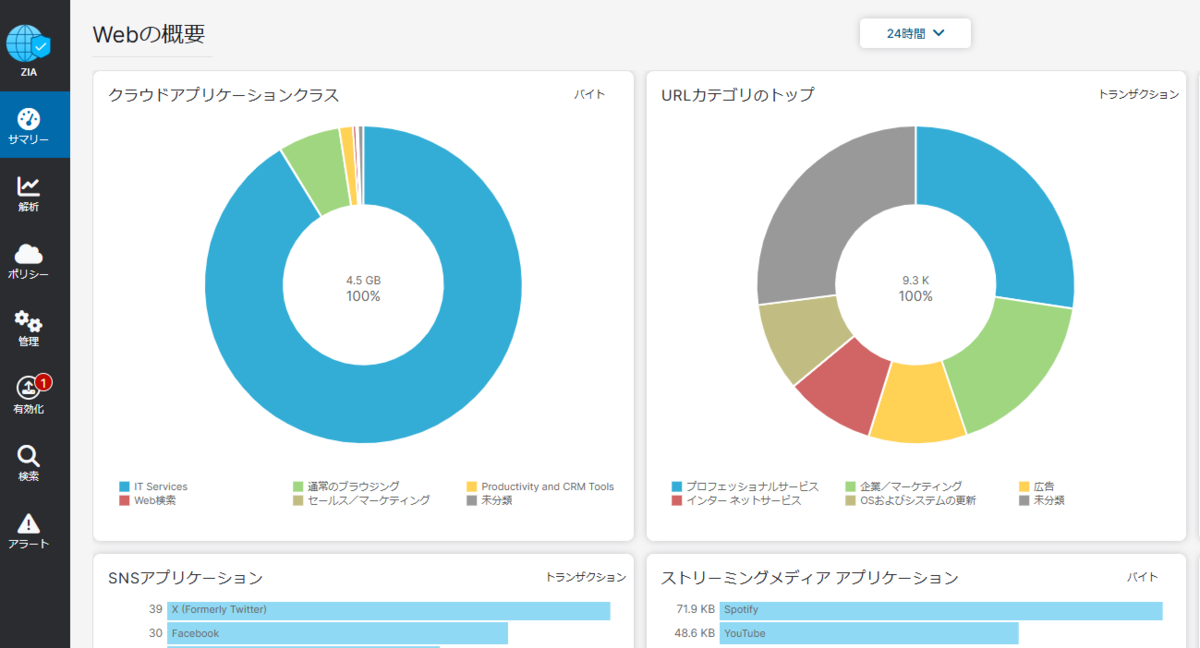Click バイト unit on ストリーミングメディア card
The image size is (1200, 648).
point(1142,577)
